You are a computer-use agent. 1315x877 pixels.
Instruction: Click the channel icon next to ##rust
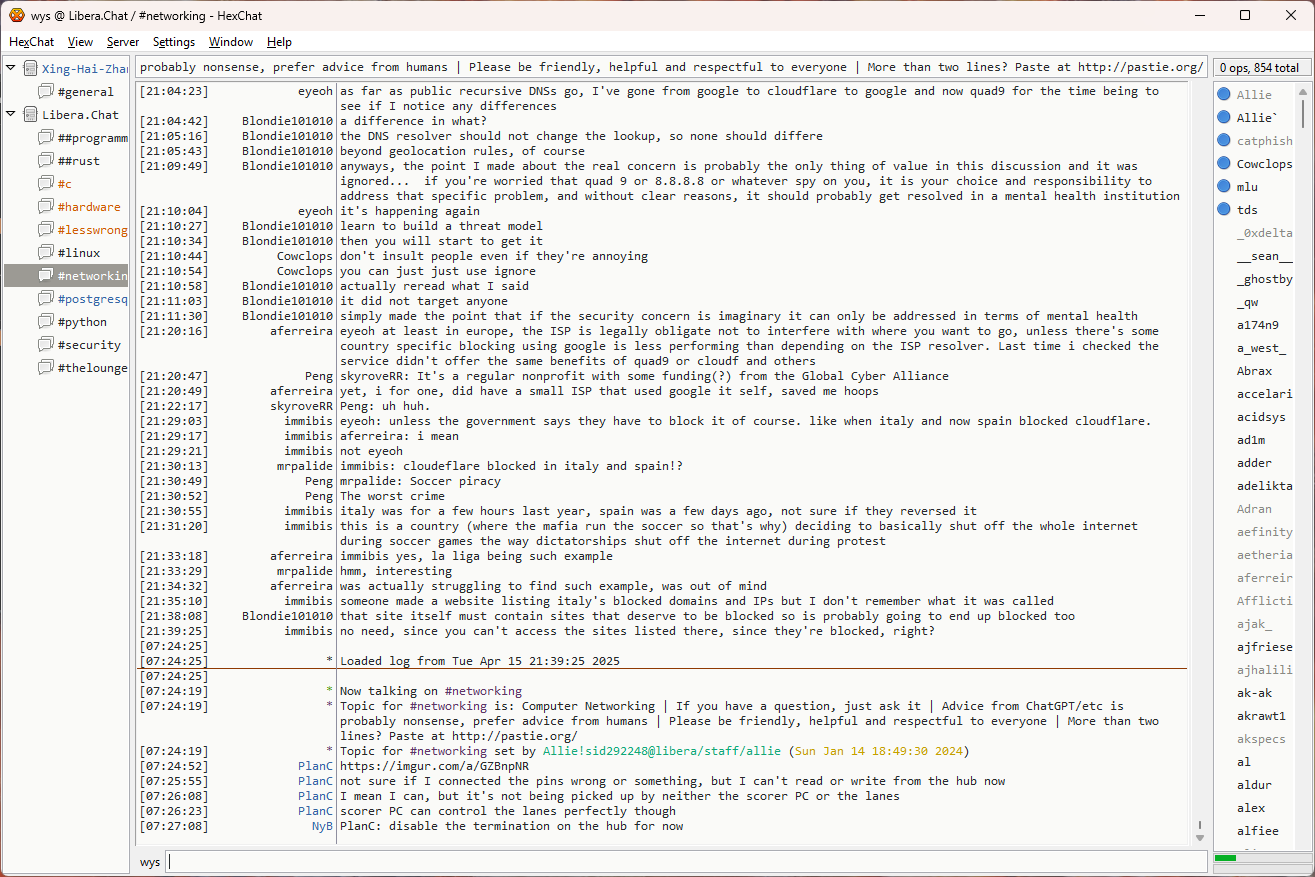(x=46, y=160)
